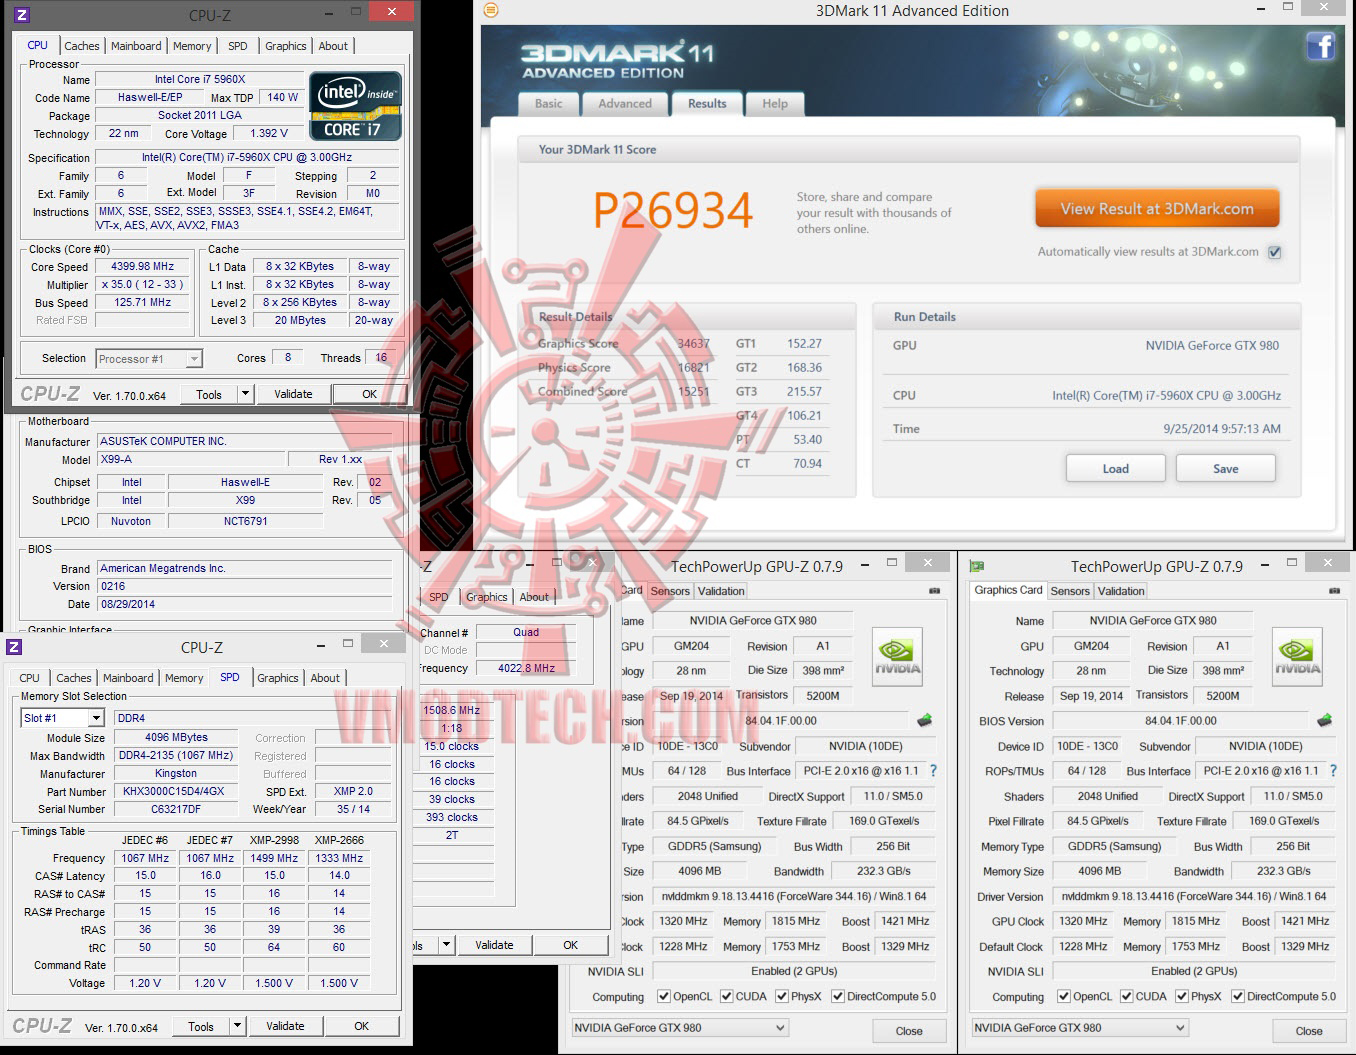Click the Validate button in CPU-Z
The height and width of the screenshot is (1055, 1356).
click(292, 393)
